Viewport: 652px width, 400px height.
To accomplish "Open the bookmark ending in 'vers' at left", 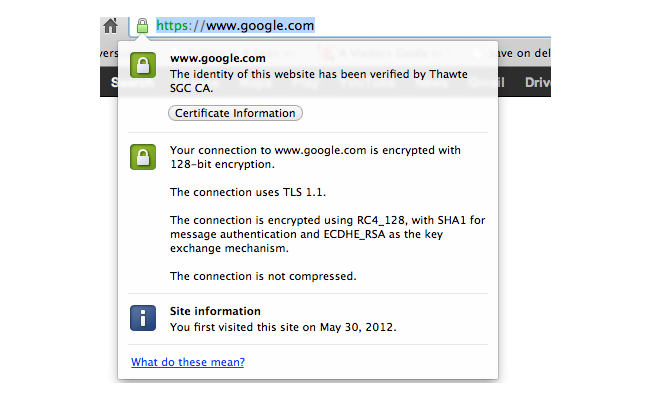I will pyautogui.click(x=109, y=53).
